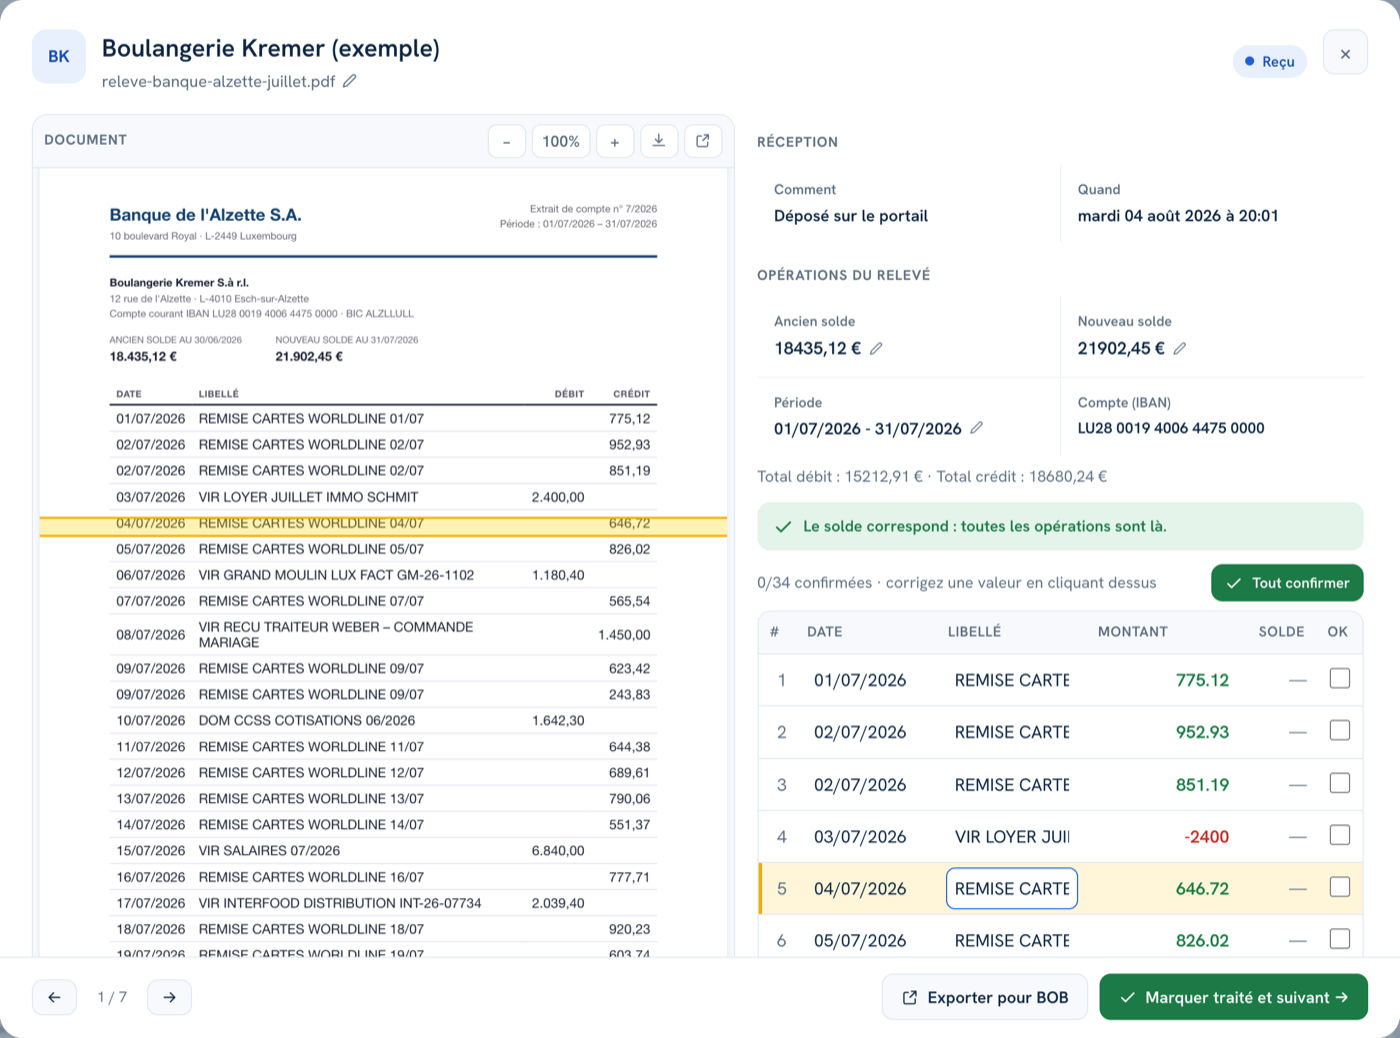Click Déposé sur le portail text

(851, 216)
